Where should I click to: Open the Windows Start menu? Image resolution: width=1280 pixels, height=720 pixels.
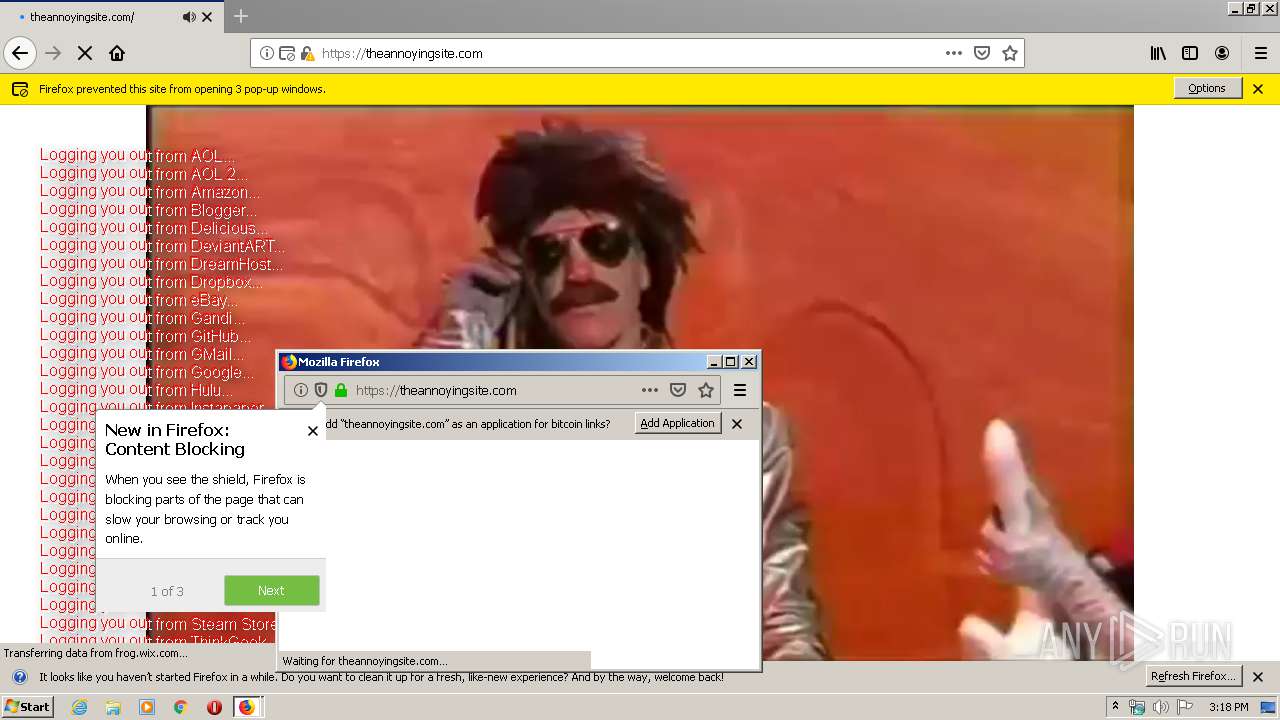tap(27, 707)
